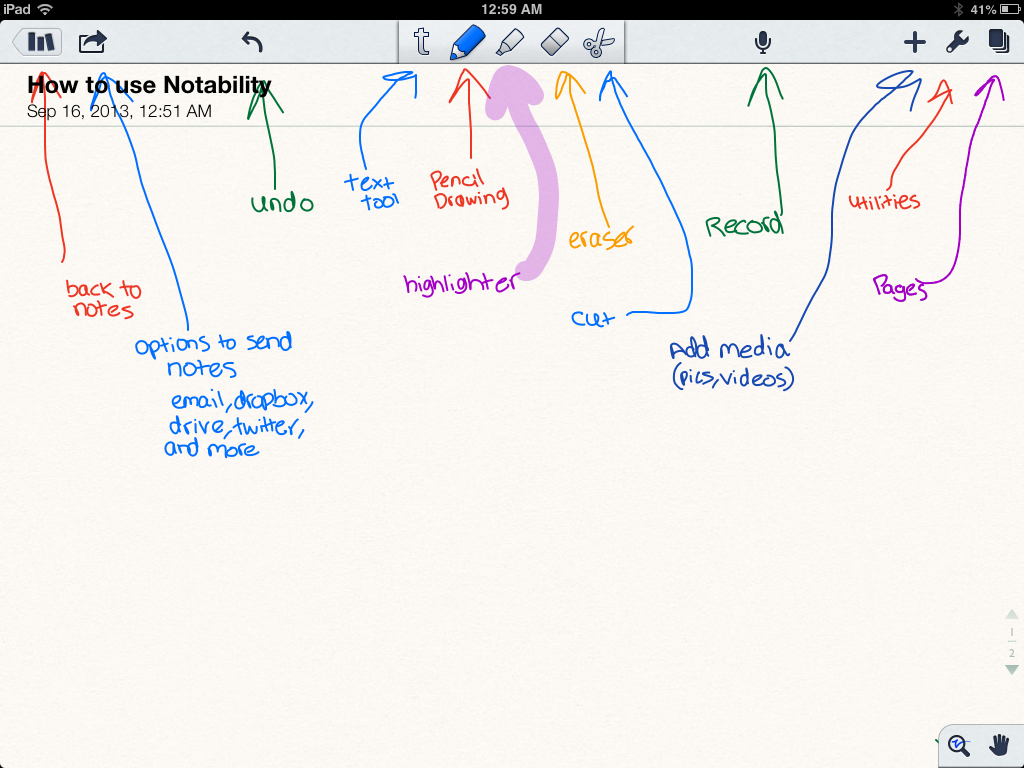Image resolution: width=1024 pixels, height=768 pixels.
Task: Select the text tool
Action: [422, 42]
